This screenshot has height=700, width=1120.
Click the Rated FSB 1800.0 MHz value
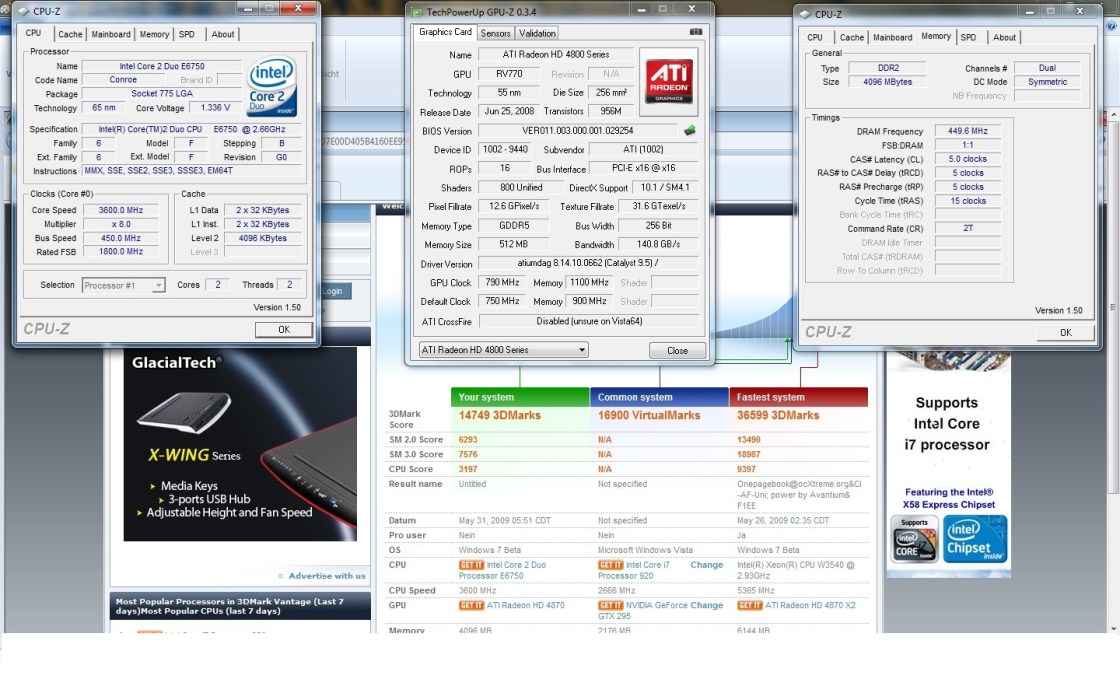tap(121, 251)
